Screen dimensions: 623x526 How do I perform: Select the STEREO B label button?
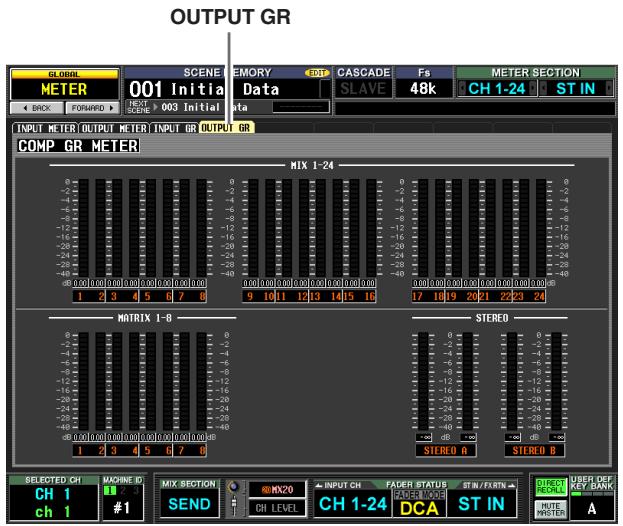coord(534,451)
